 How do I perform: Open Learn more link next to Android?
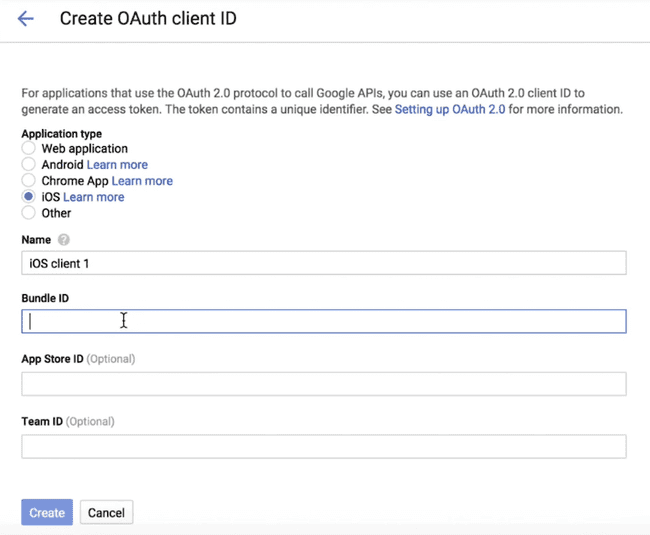(117, 165)
